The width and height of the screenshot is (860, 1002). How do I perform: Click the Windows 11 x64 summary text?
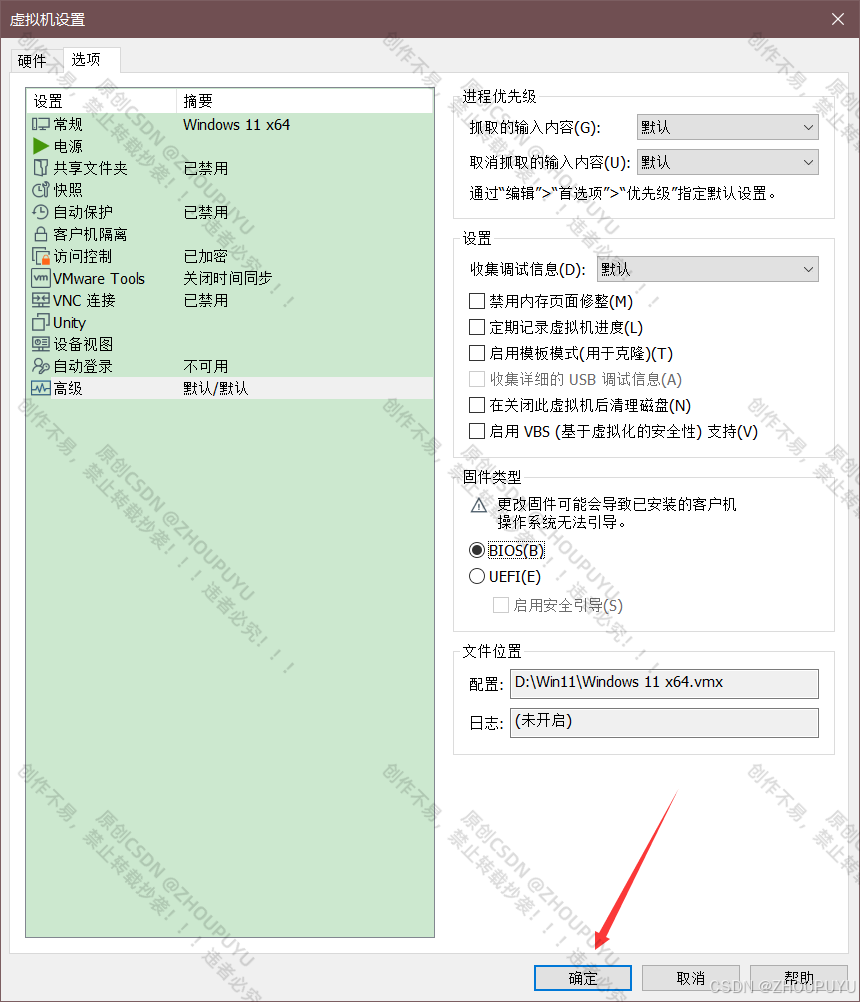click(236, 125)
